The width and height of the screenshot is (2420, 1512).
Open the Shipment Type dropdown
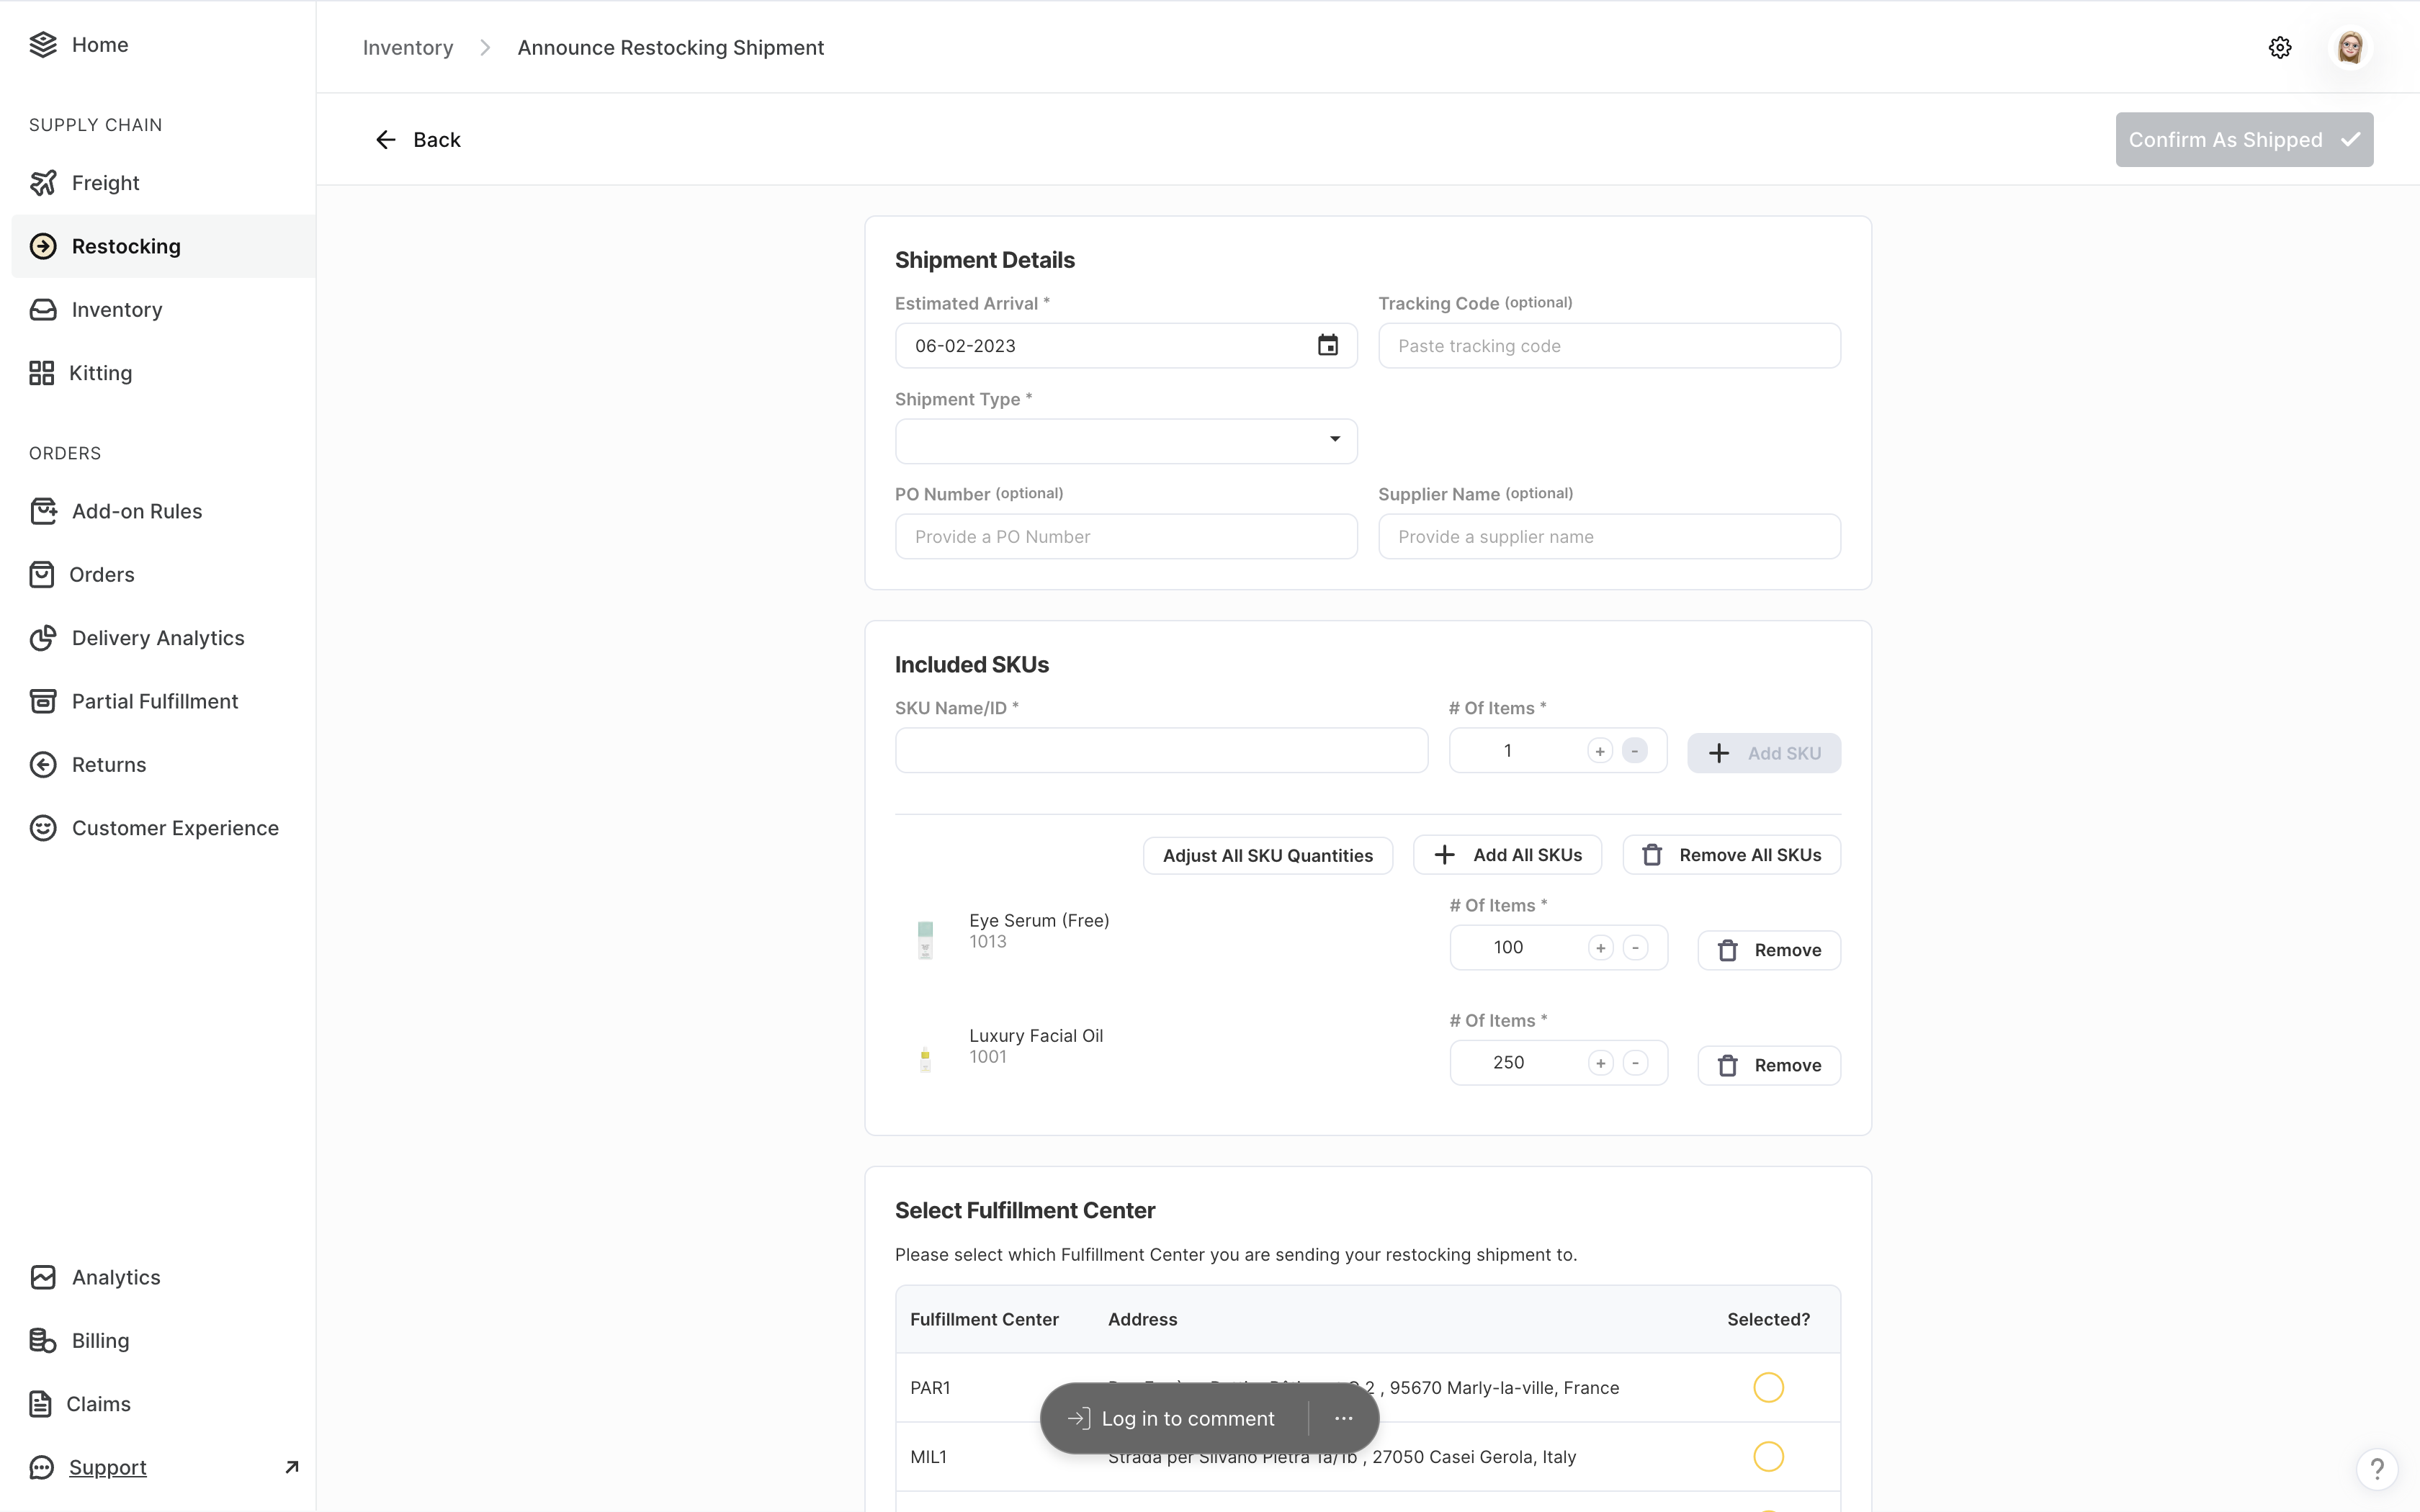click(1126, 441)
